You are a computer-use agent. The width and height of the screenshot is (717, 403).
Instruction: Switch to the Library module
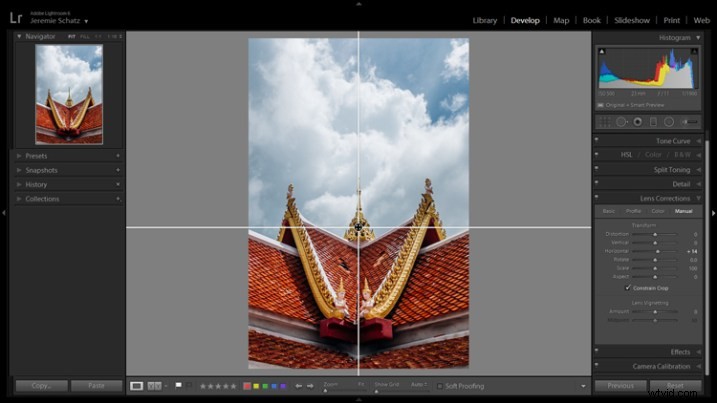[x=485, y=20]
